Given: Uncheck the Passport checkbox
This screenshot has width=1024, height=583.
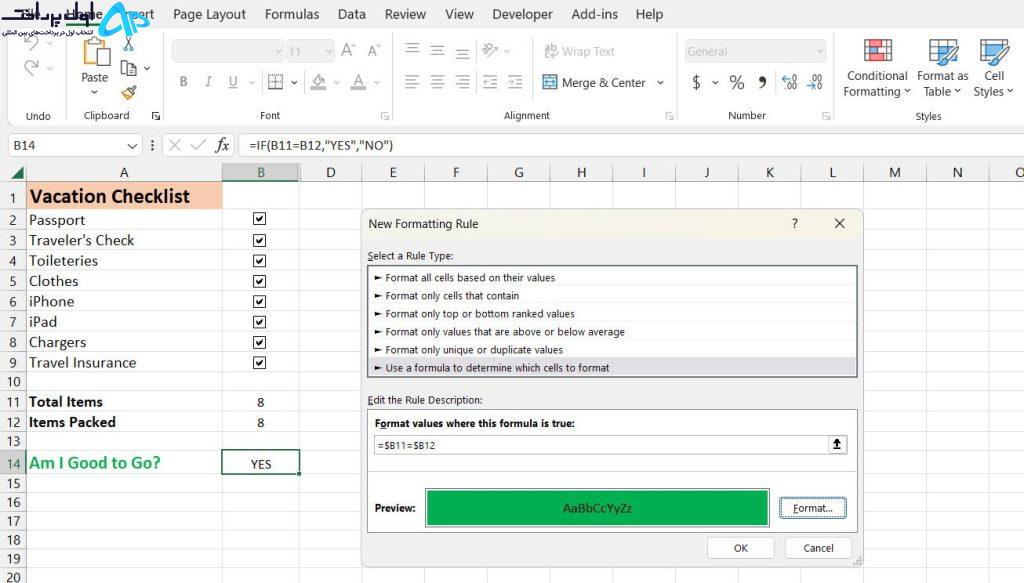Looking at the screenshot, I should click(x=259, y=219).
